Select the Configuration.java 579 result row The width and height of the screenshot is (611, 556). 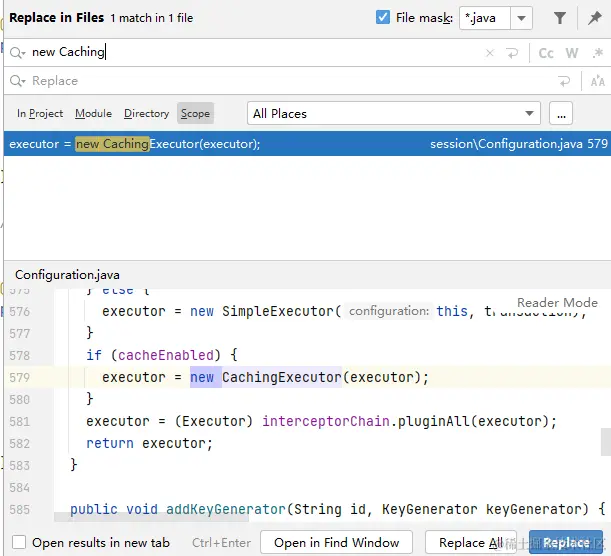pyautogui.click(x=307, y=144)
